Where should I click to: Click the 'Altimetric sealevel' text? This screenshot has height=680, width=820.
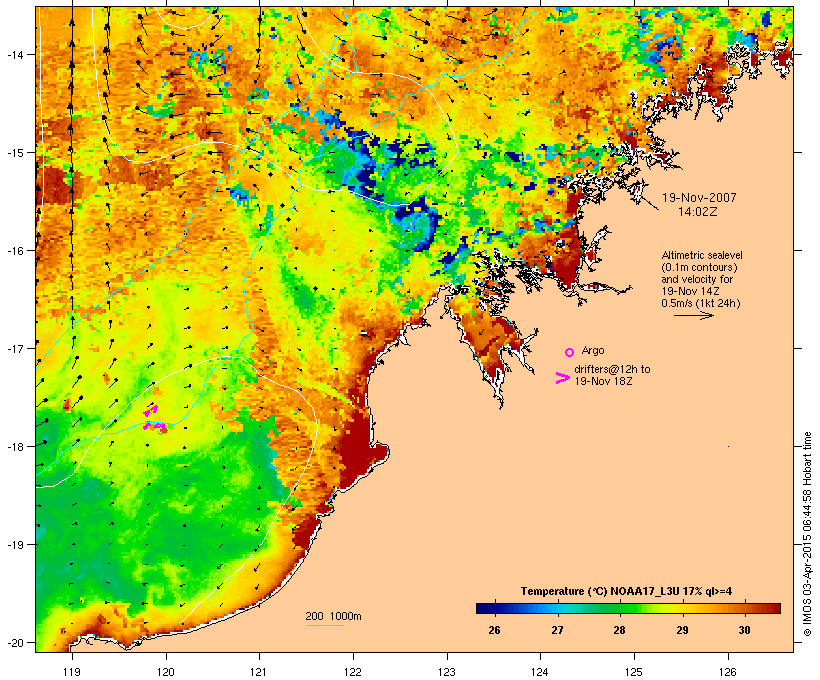(702, 255)
